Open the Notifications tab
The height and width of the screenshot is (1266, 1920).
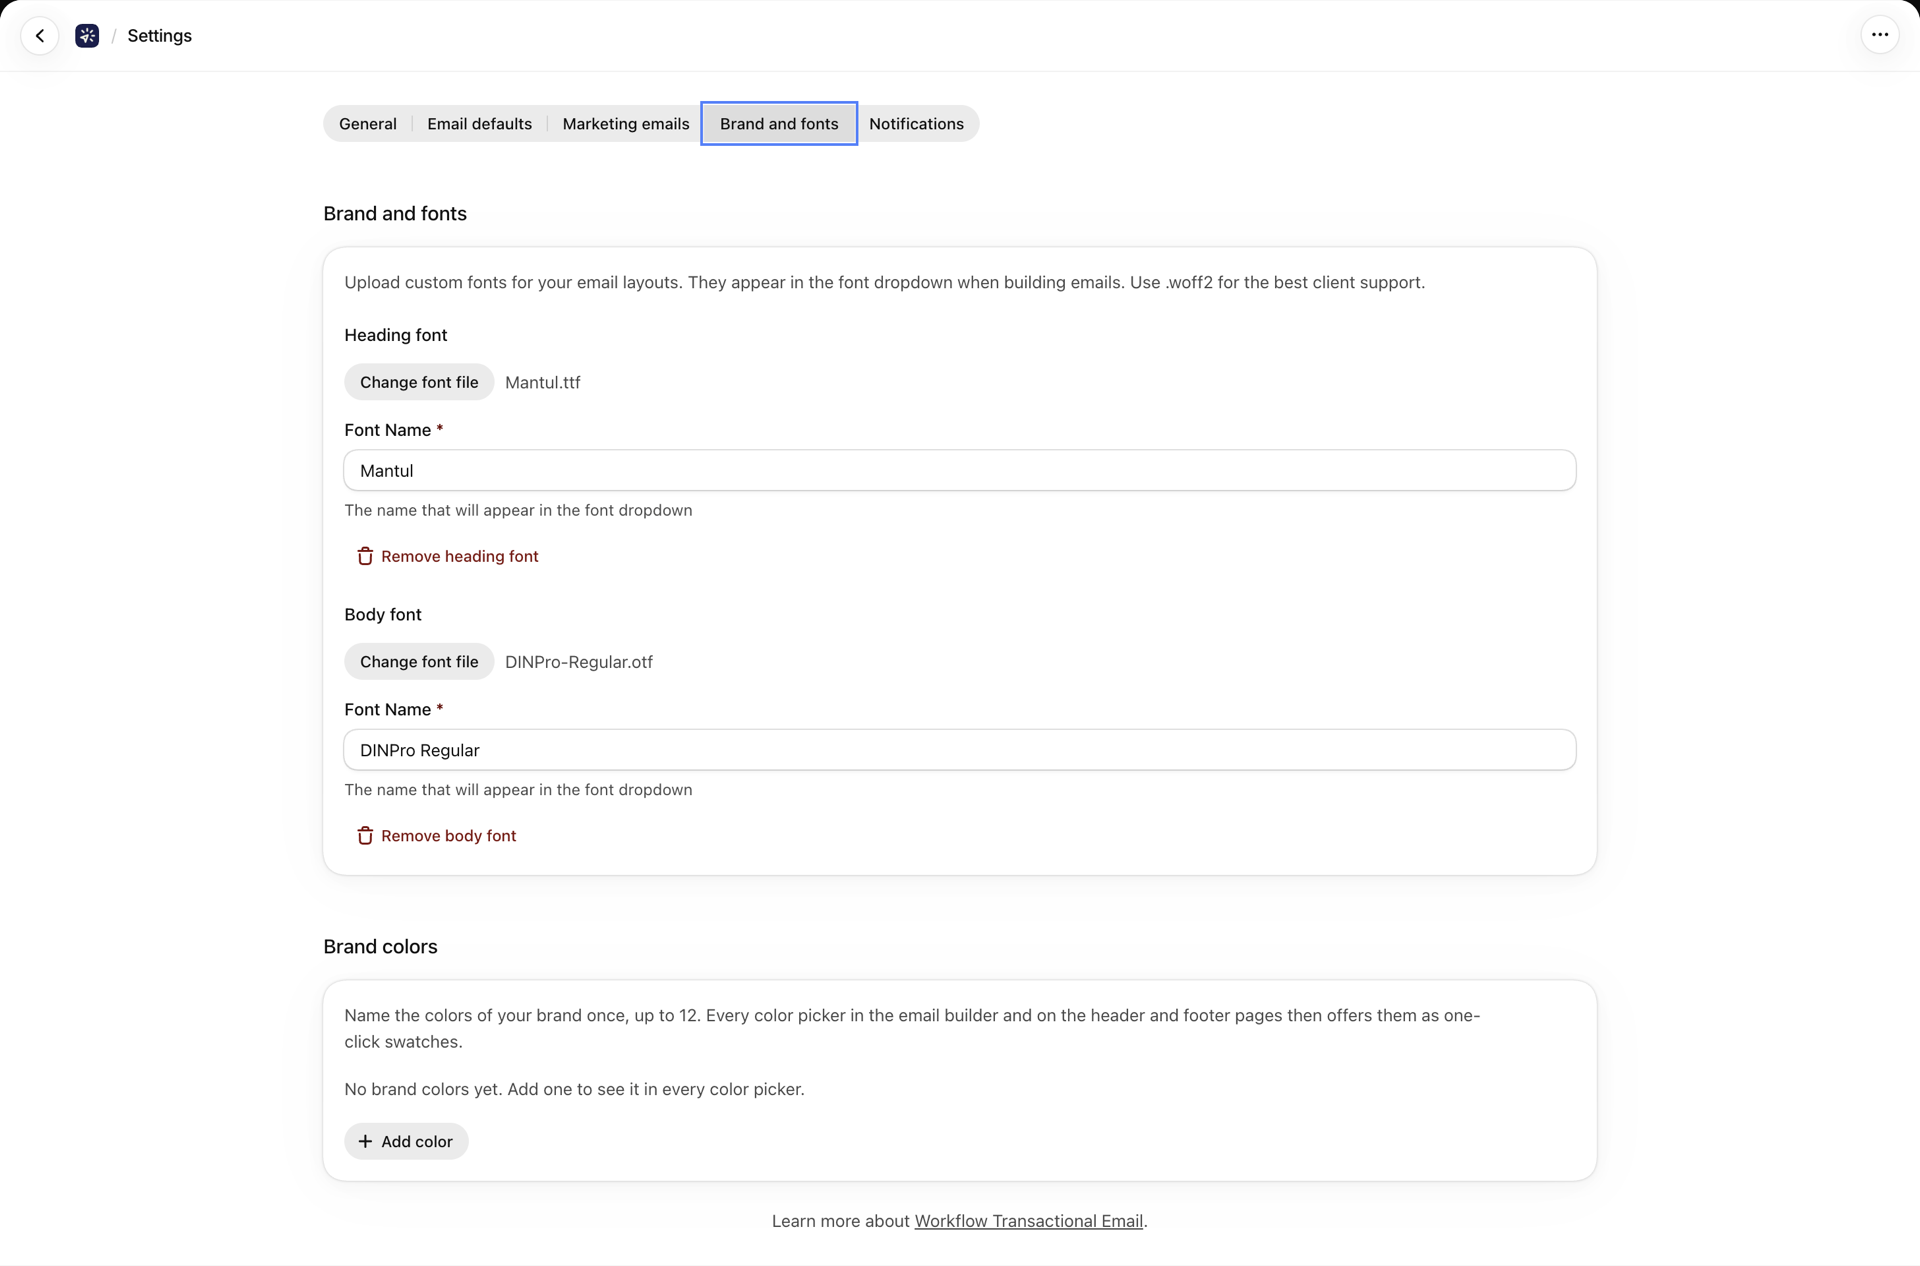pos(916,124)
